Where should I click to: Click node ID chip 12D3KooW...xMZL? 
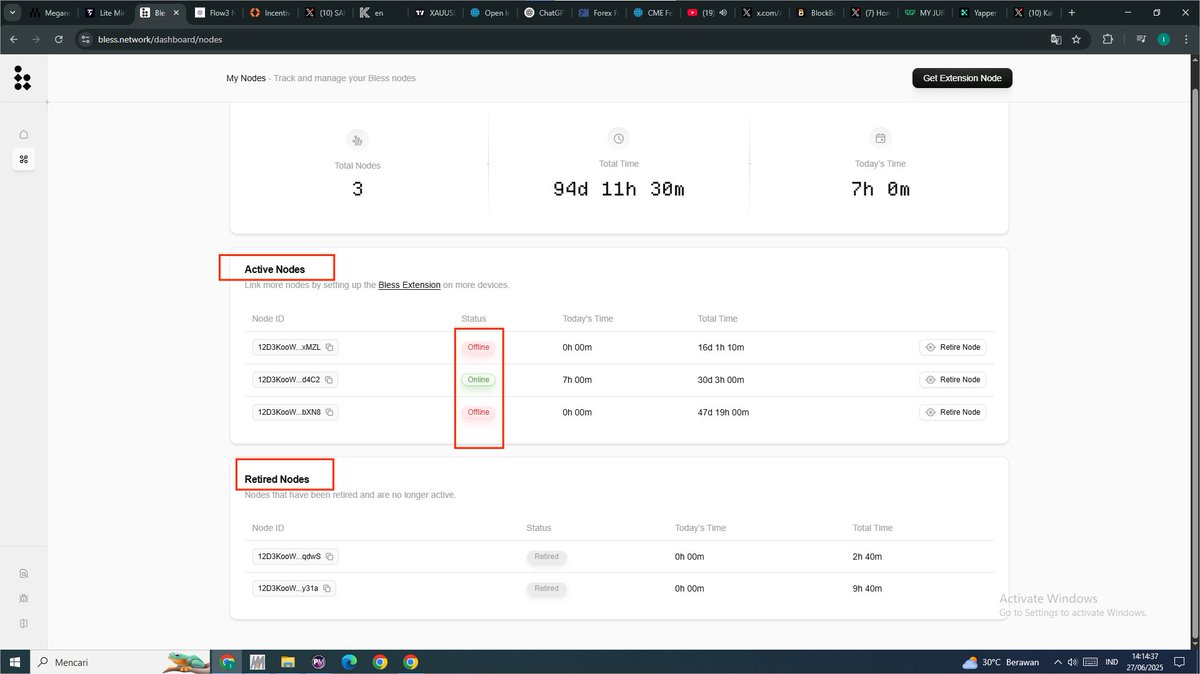[x=295, y=348]
